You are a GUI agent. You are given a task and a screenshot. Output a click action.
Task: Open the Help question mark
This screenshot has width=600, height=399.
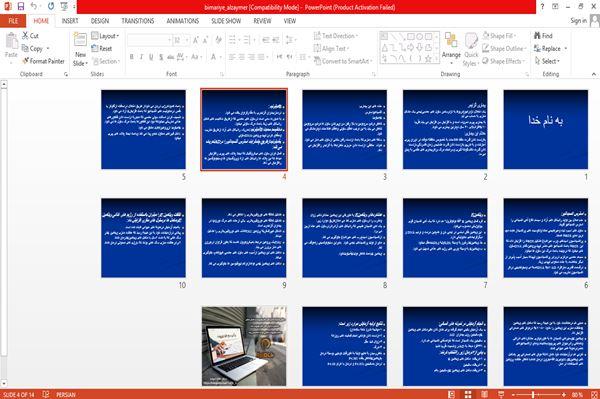click(x=542, y=7)
